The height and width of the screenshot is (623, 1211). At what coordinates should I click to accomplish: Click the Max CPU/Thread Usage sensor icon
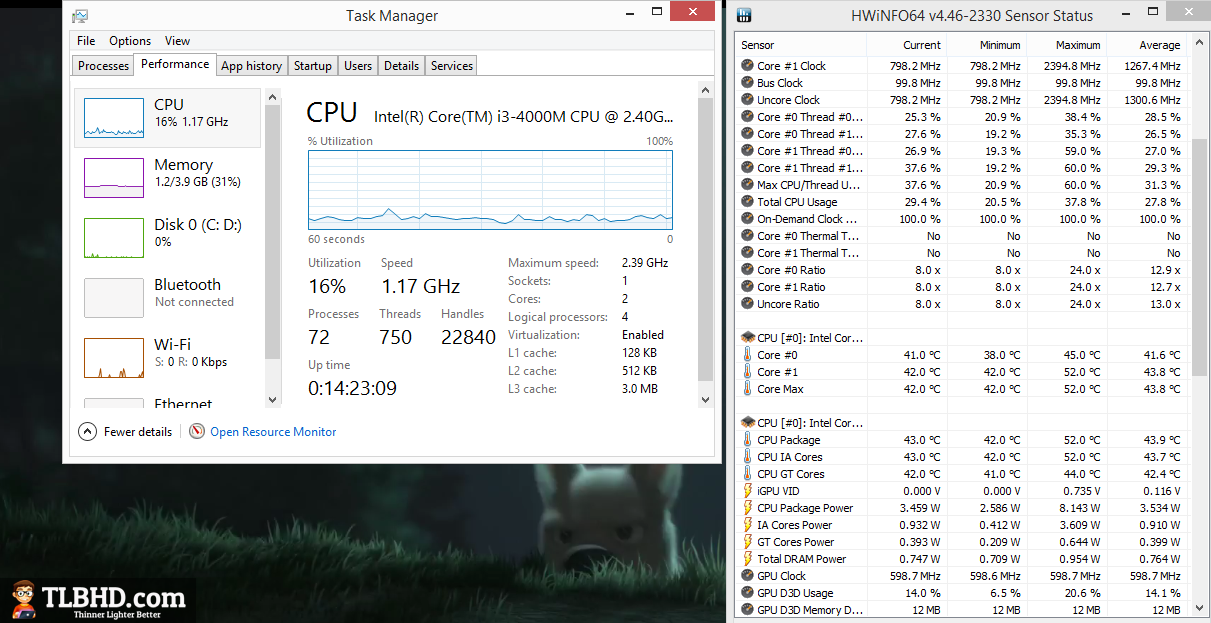coord(747,185)
